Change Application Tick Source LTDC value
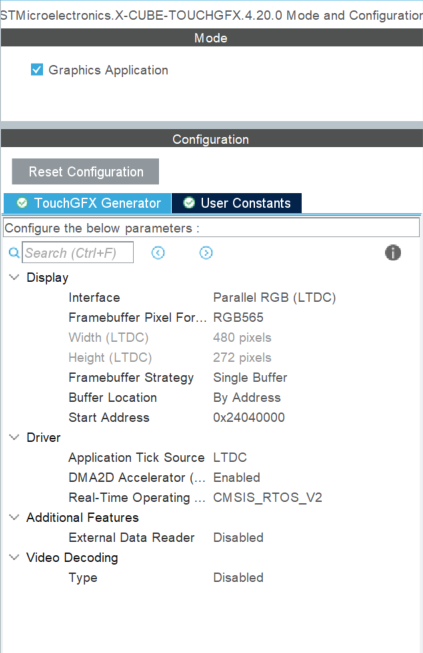Image resolution: width=423 pixels, height=653 pixels. coord(230,457)
